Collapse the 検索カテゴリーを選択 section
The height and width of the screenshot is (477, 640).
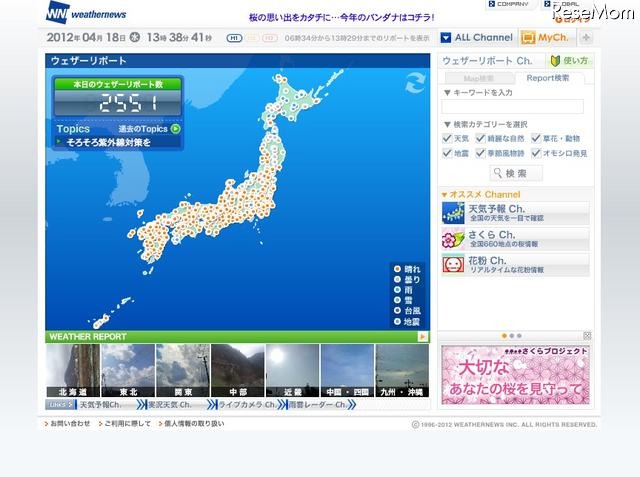pyautogui.click(x=446, y=124)
